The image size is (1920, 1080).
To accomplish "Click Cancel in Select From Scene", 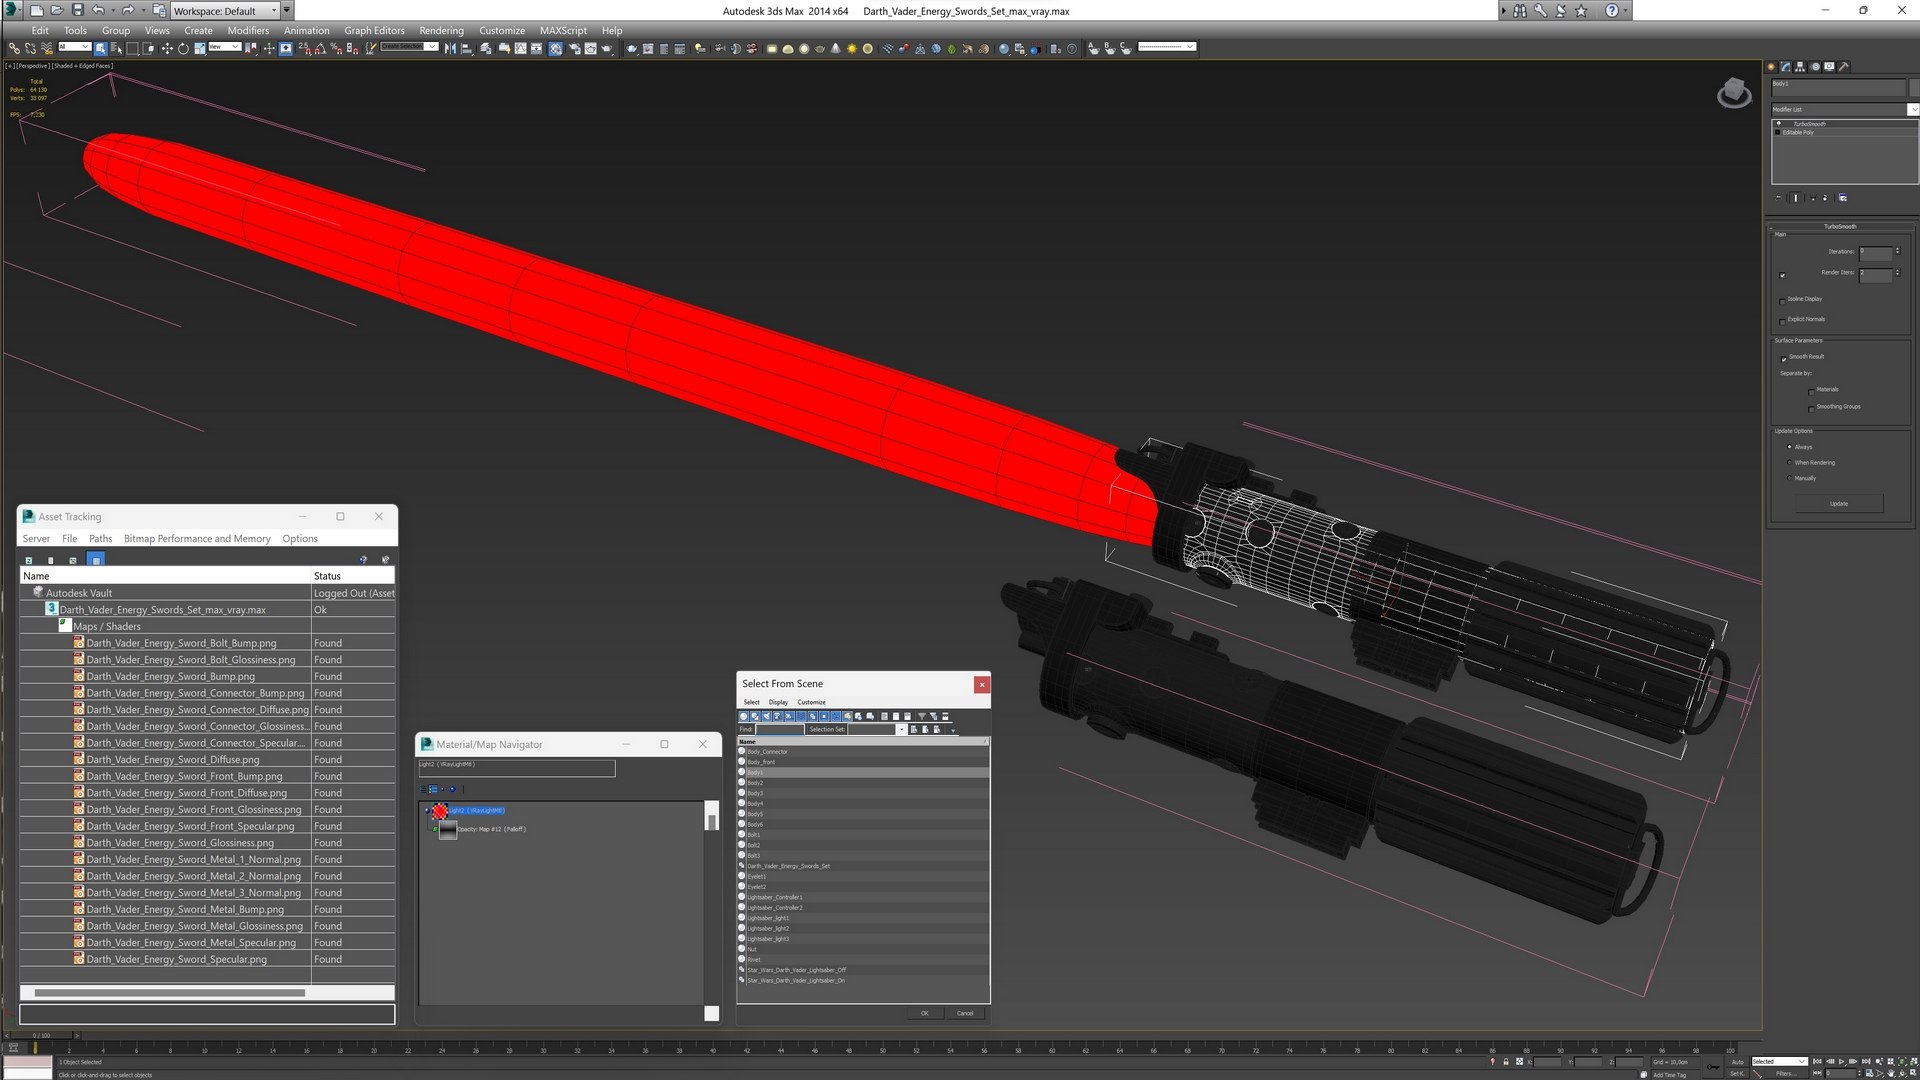I will pos(965,1013).
